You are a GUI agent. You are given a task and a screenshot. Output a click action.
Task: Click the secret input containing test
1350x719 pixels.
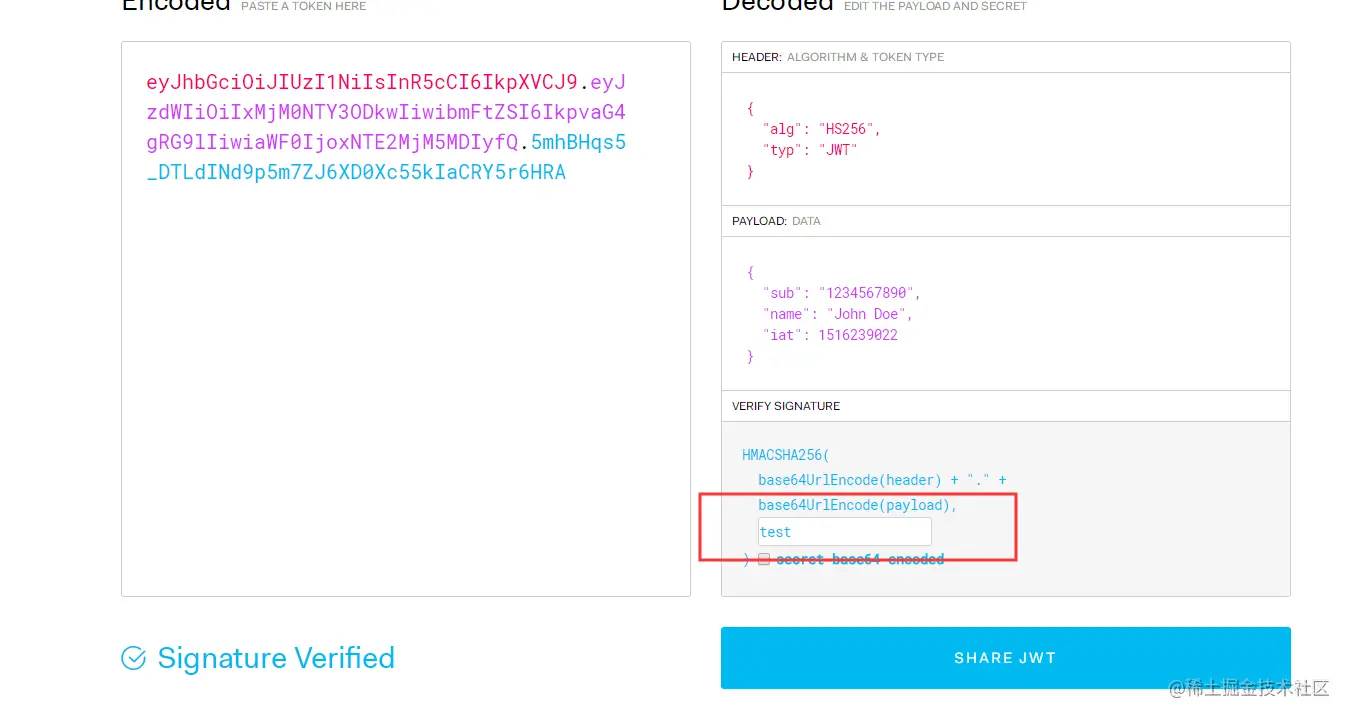[844, 532]
